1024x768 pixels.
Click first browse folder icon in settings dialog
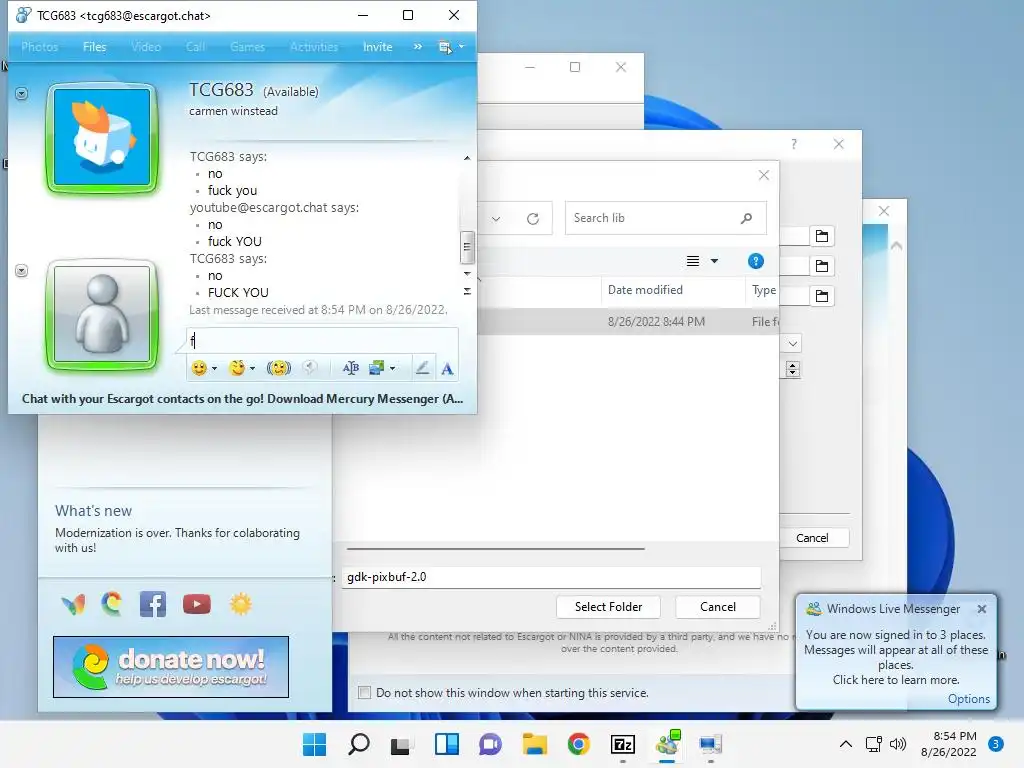click(822, 236)
